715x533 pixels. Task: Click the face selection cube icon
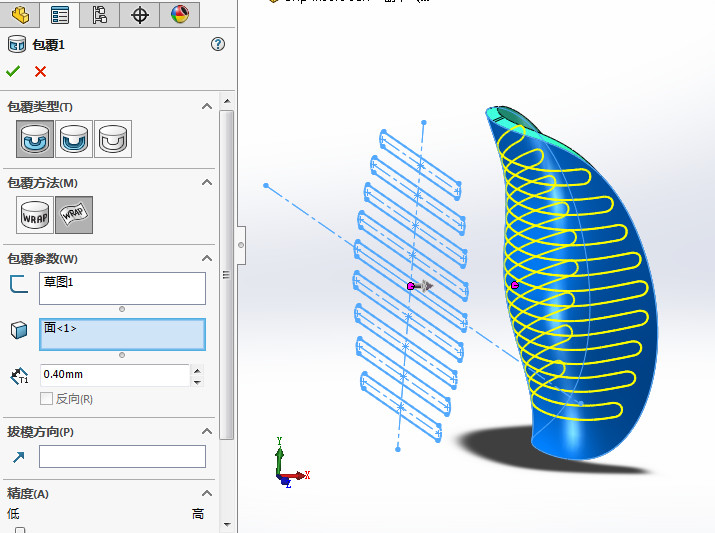coord(19,330)
